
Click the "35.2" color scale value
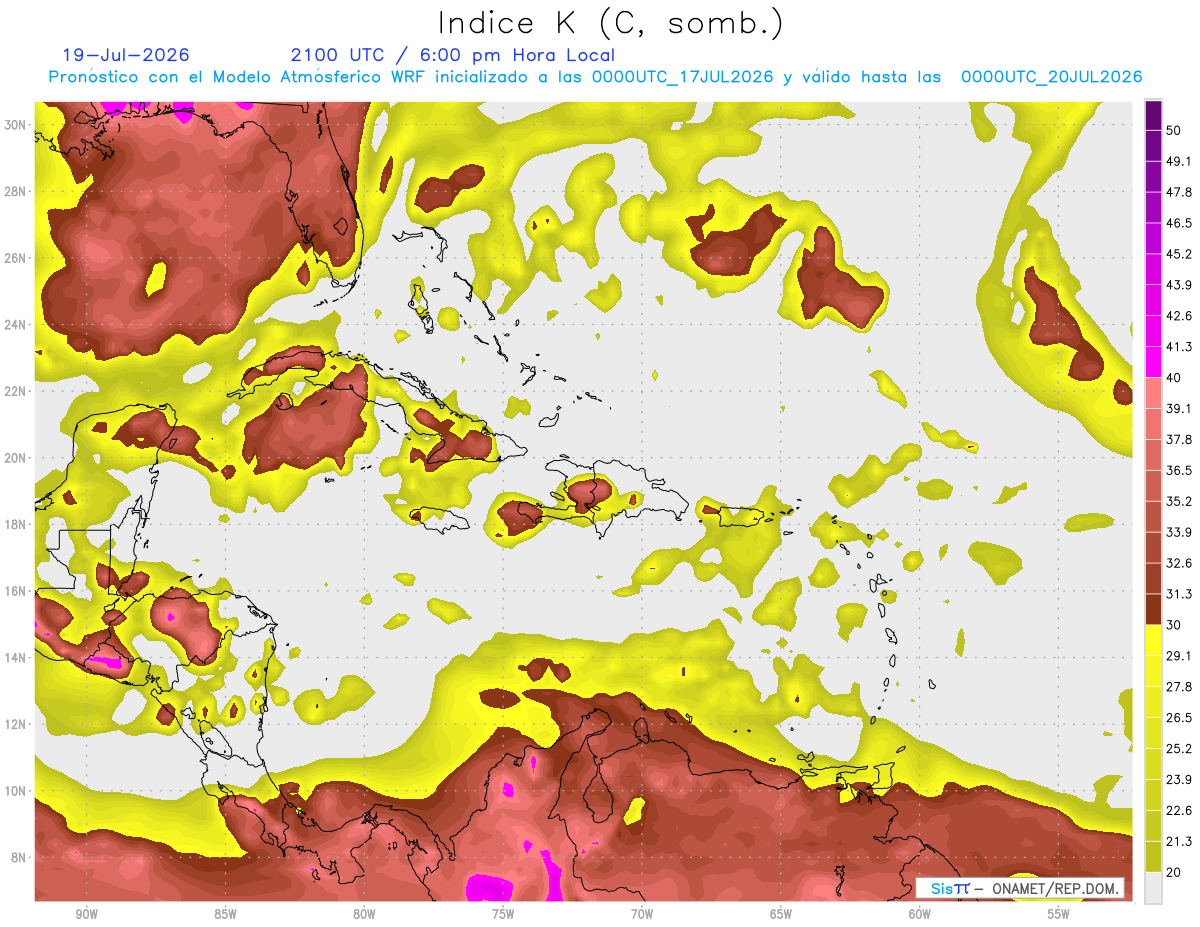coord(1179,501)
